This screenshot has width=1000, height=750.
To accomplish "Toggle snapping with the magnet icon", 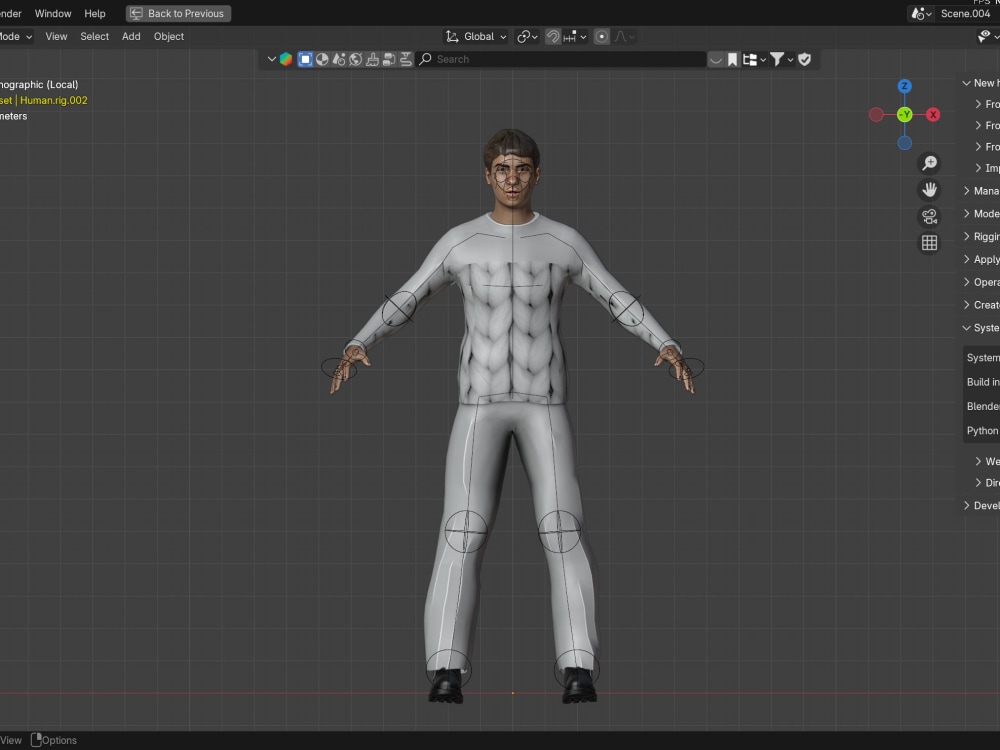I will [553, 36].
